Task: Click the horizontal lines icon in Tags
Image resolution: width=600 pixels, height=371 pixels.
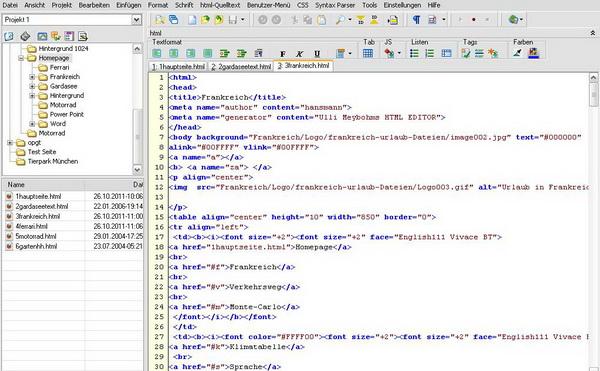Action: pos(479,53)
